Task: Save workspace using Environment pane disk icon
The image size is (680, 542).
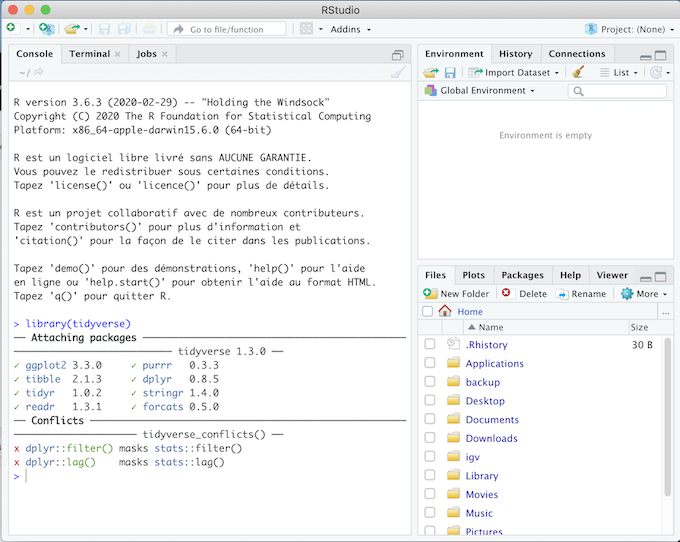Action: pyautogui.click(x=450, y=72)
